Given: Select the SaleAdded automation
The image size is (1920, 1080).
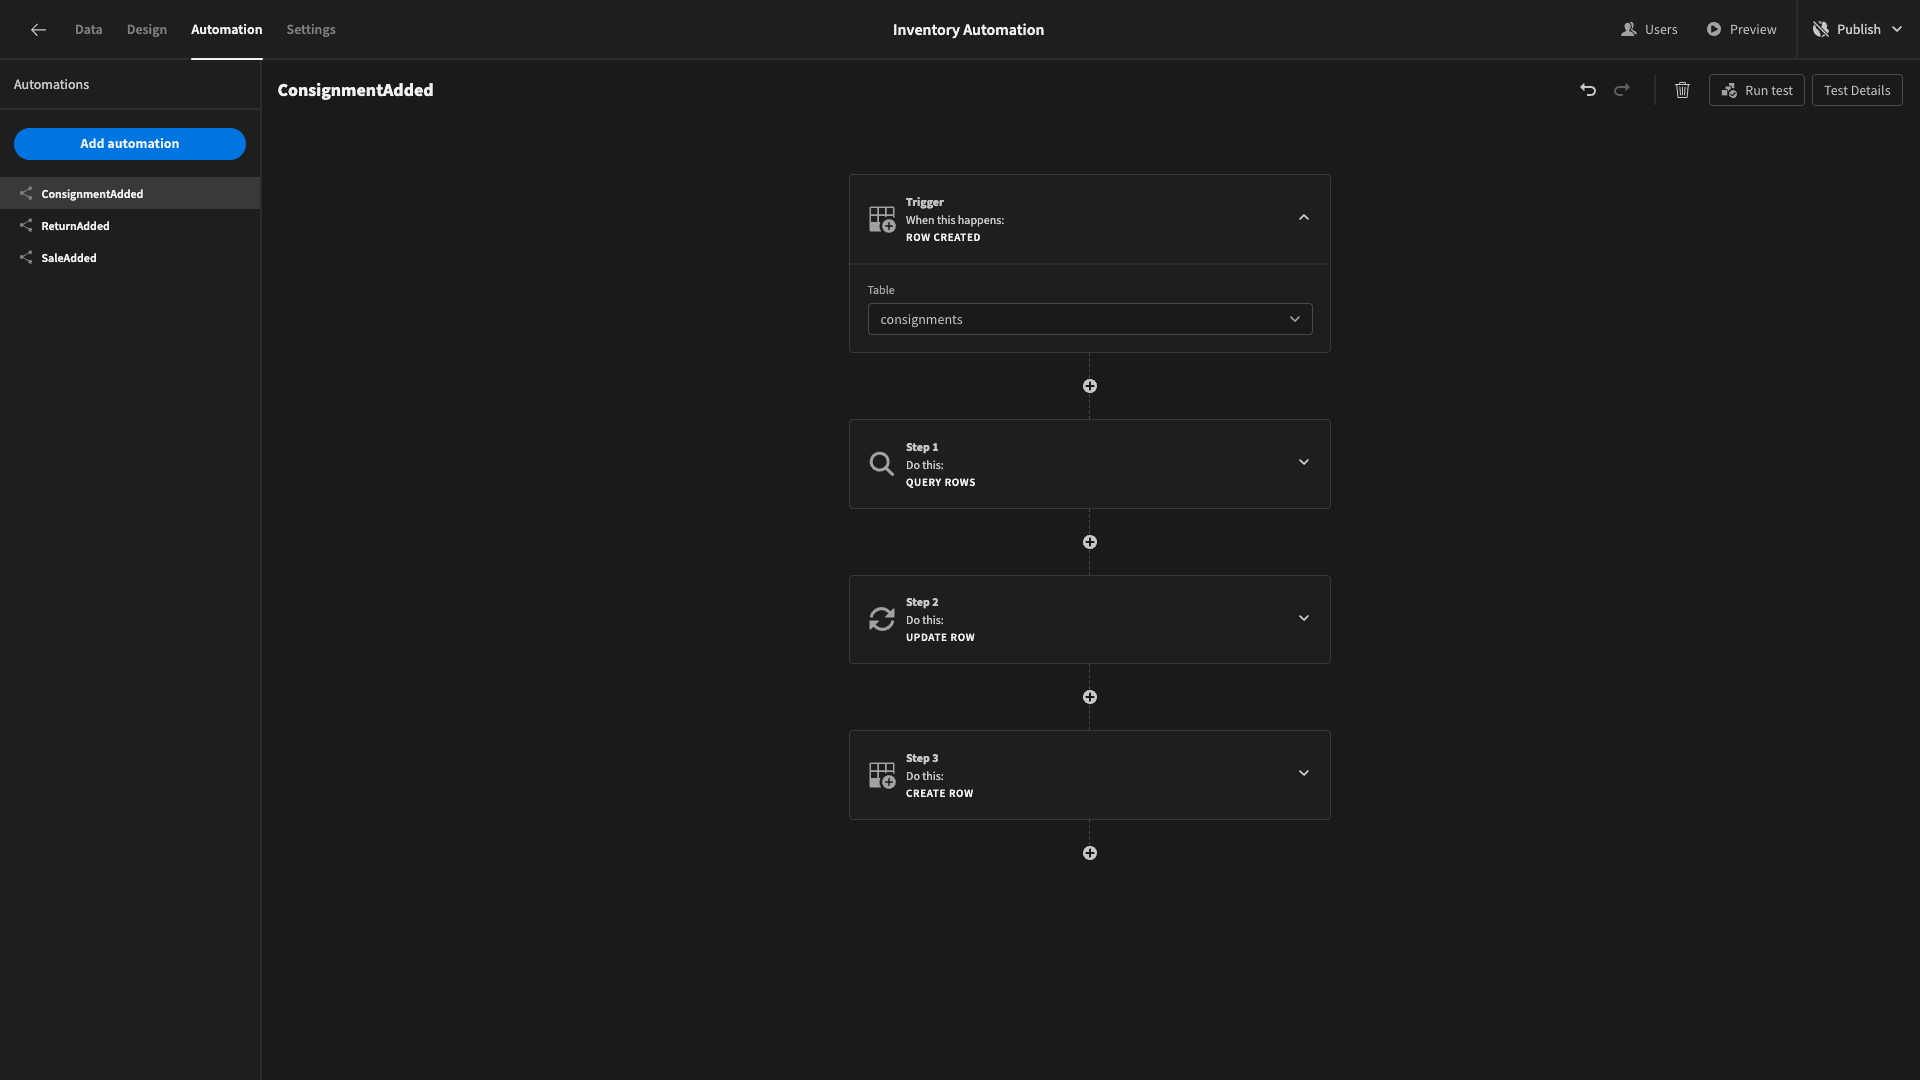Looking at the screenshot, I should [x=130, y=257].
